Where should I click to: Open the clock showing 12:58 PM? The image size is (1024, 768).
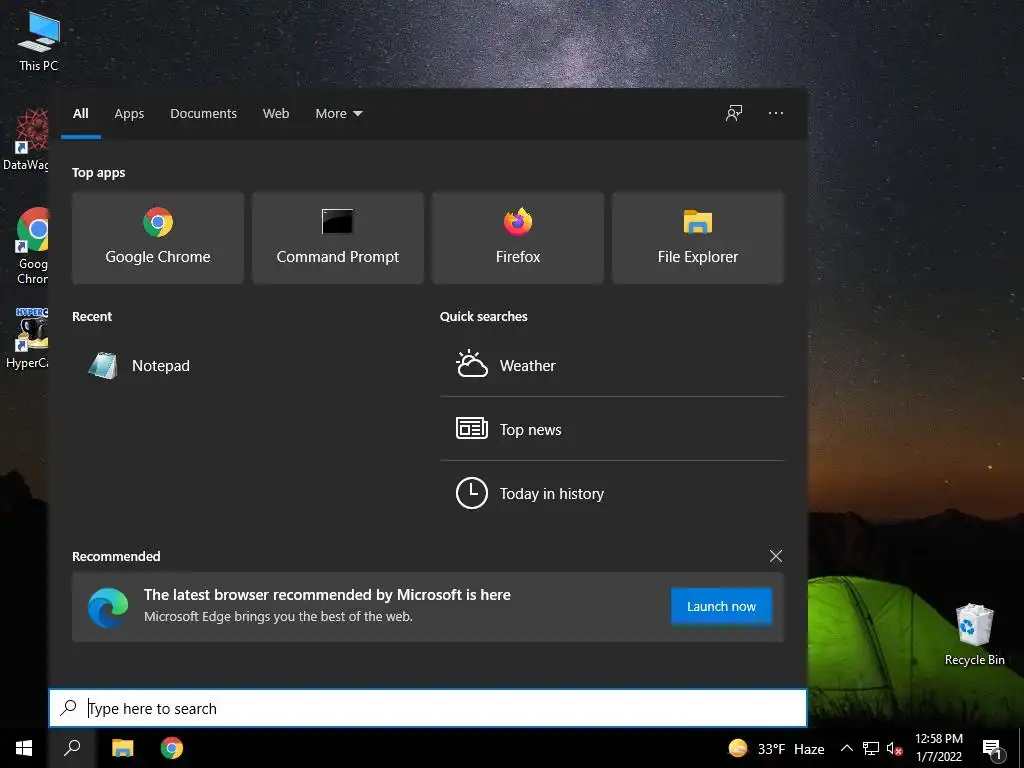938,748
